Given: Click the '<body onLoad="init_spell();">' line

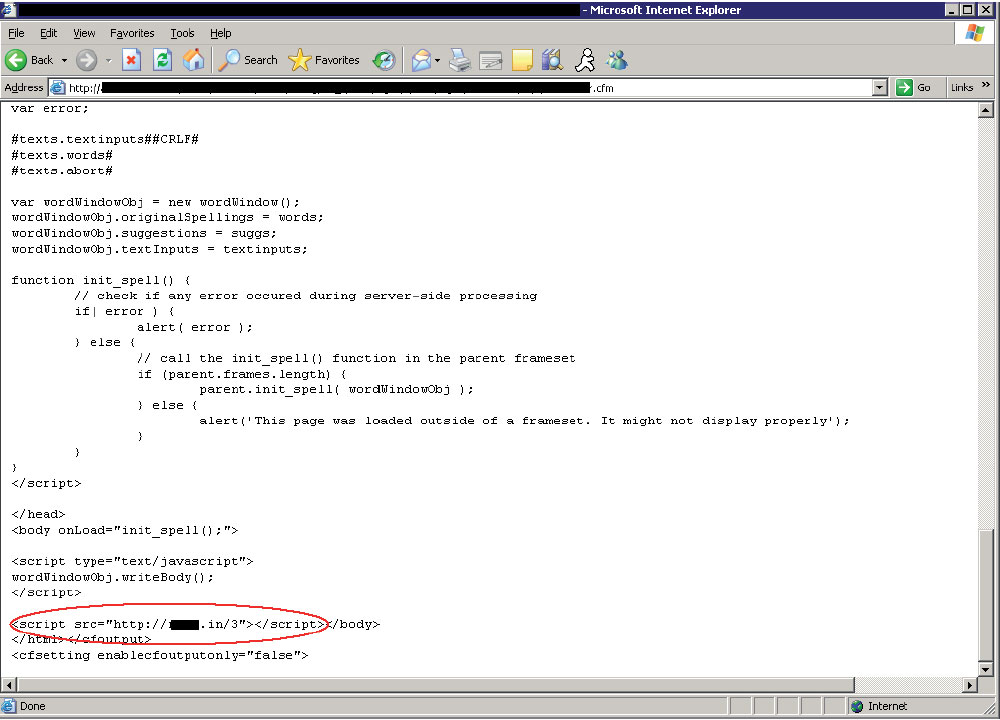Looking at the screenshot, I should 124,530.
